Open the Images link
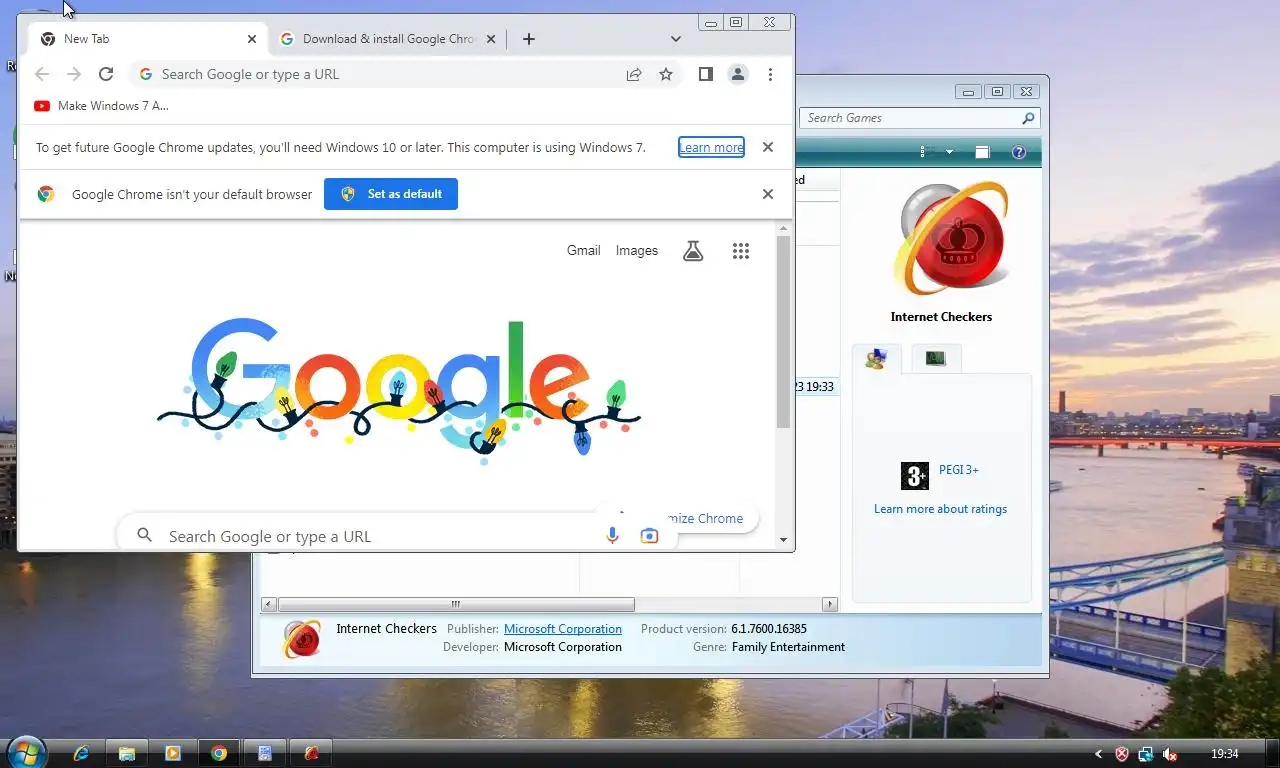1280x768 pixels. pyautogui.click(x=637, y=251)
